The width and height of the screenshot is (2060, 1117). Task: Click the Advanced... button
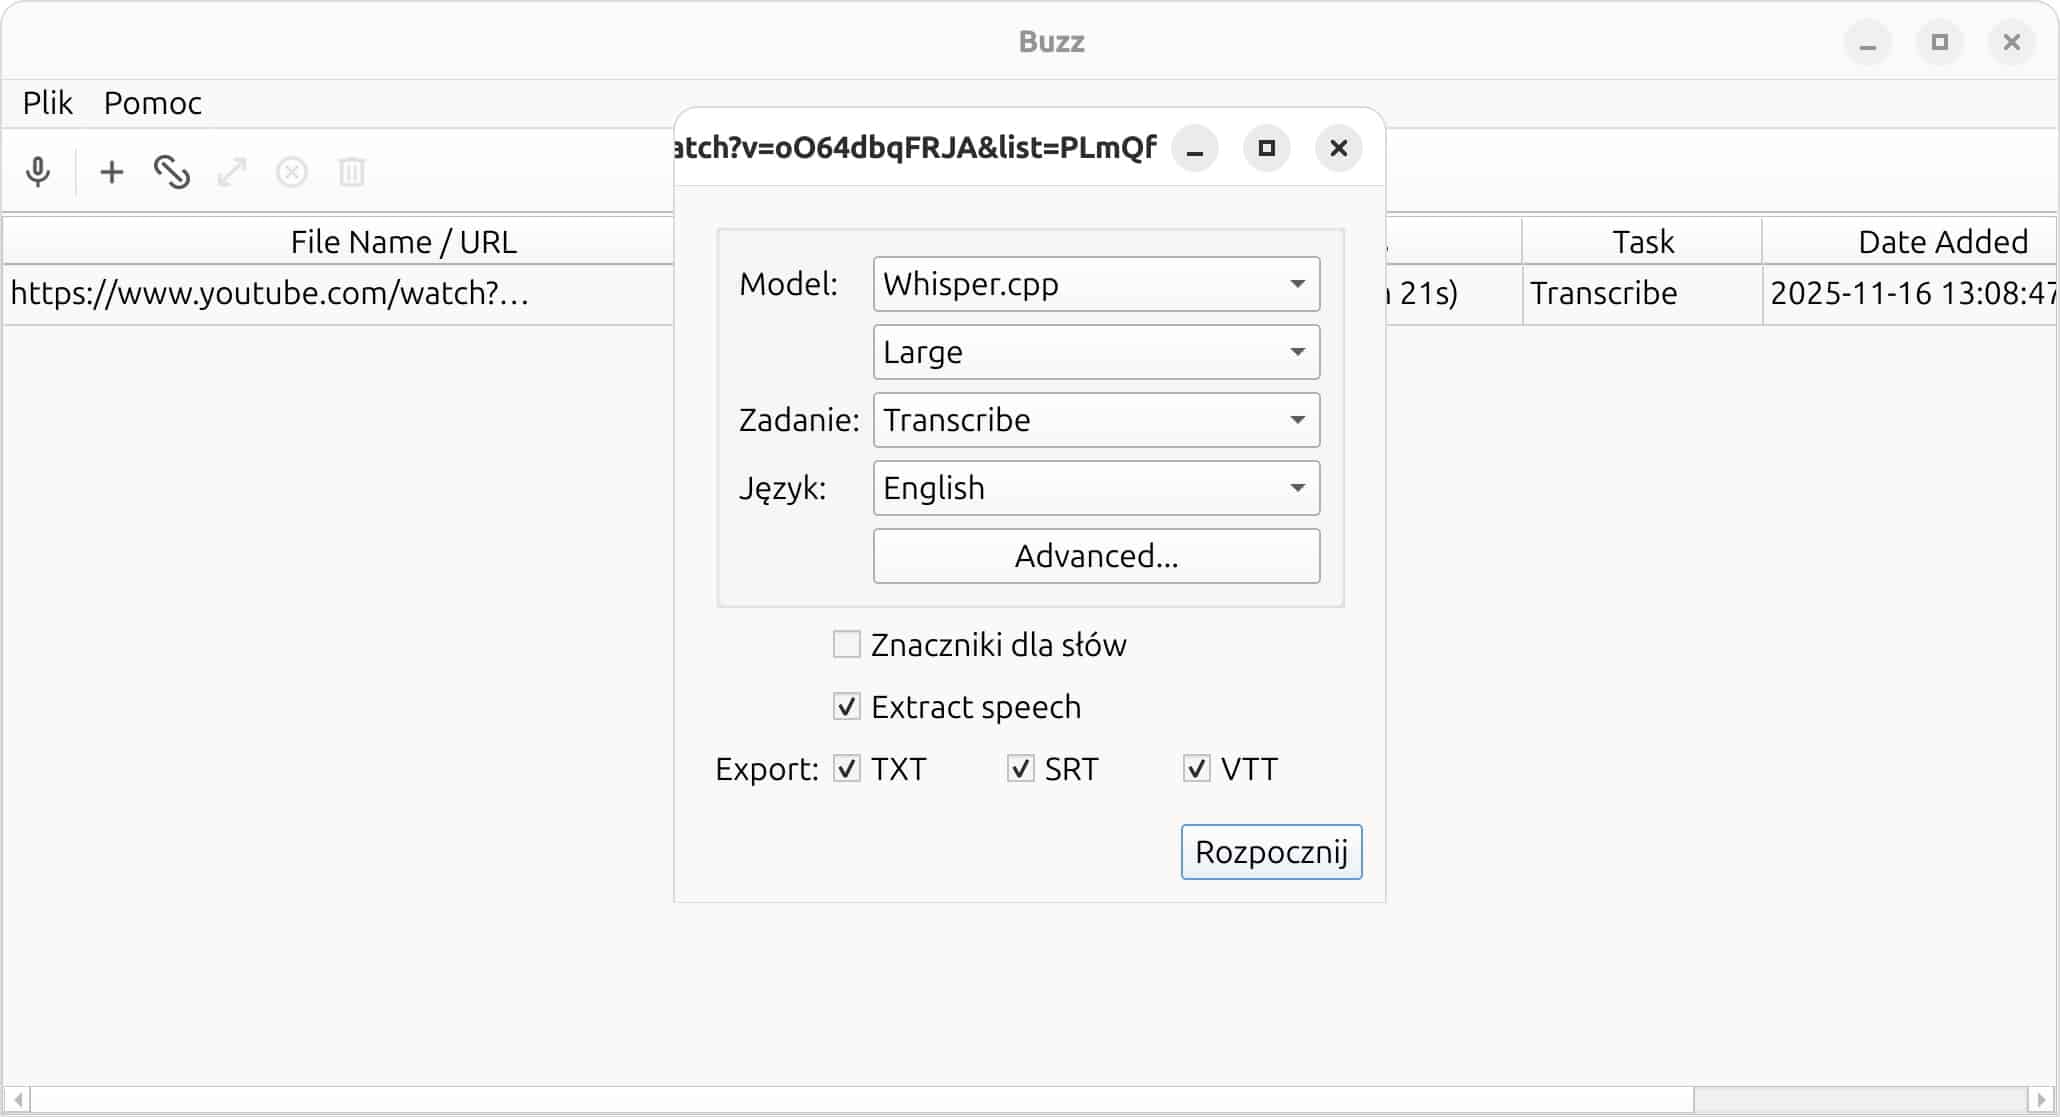[1096, 556]
